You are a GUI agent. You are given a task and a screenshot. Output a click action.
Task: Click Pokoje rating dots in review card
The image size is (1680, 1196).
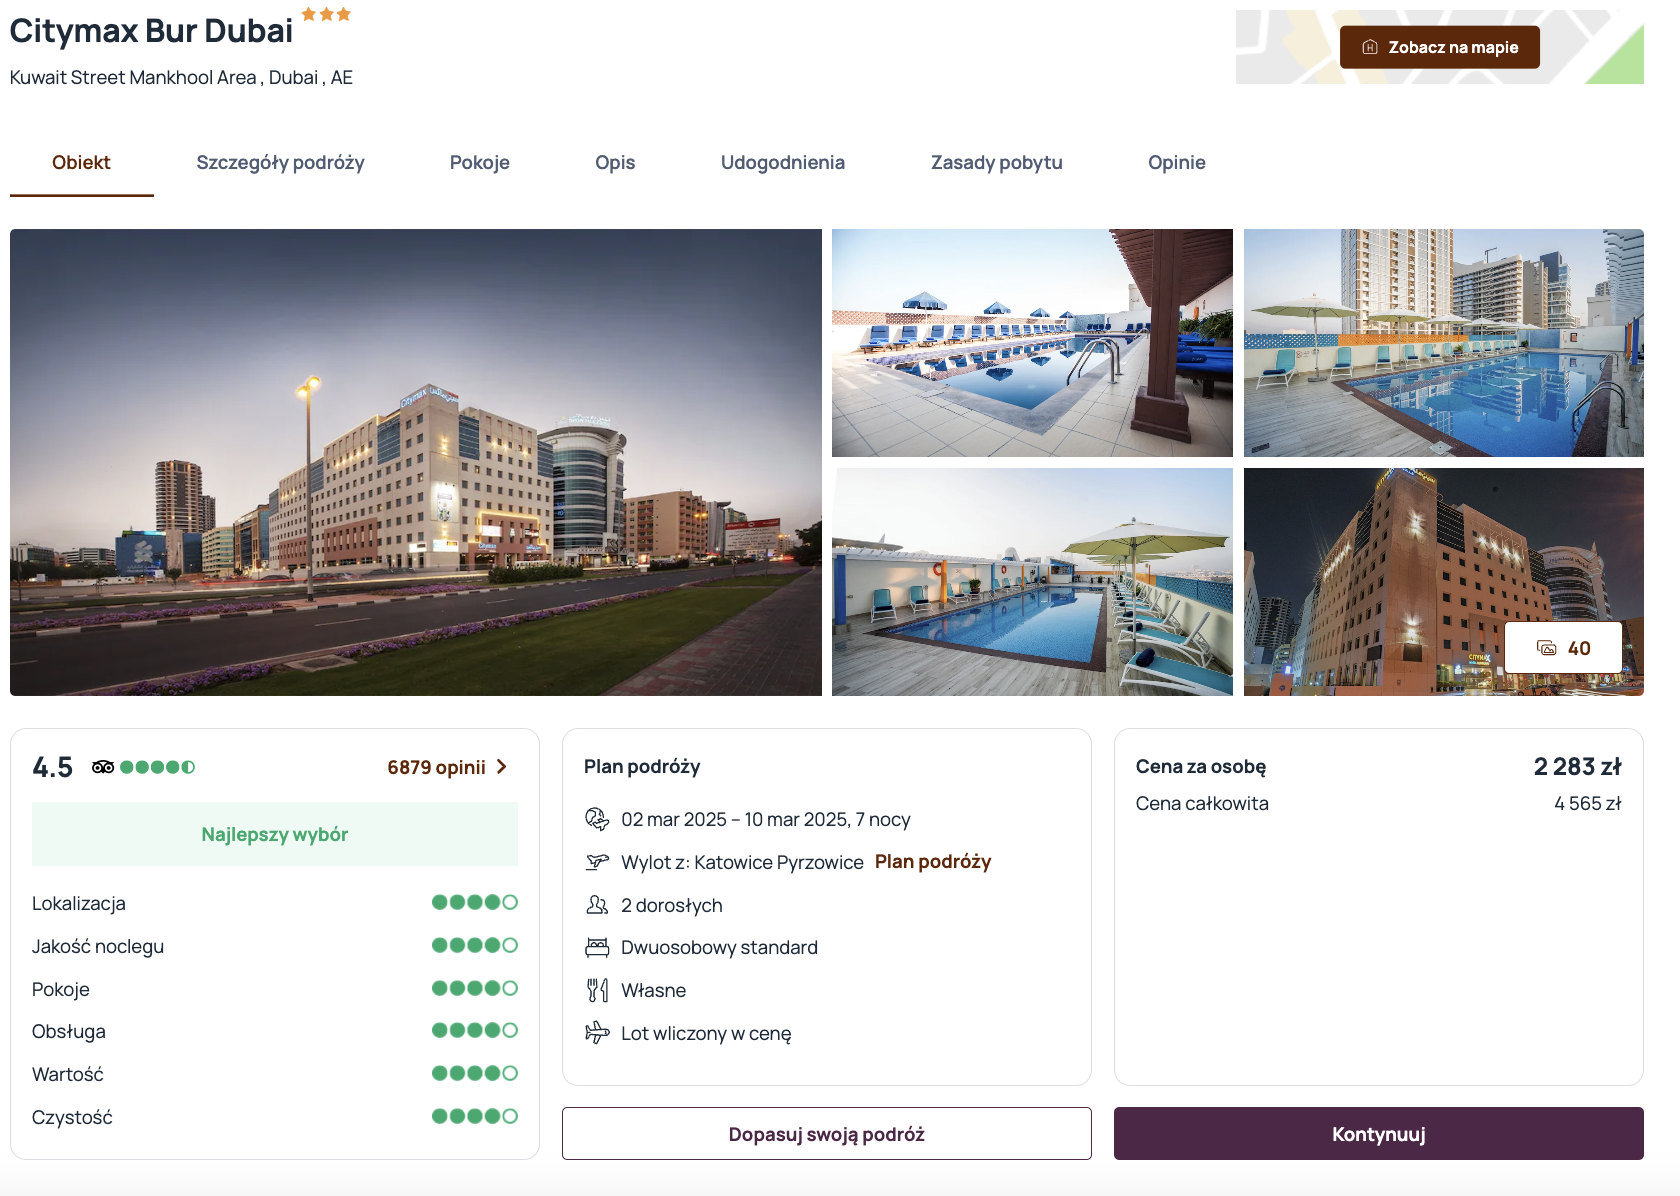point(475,988)
